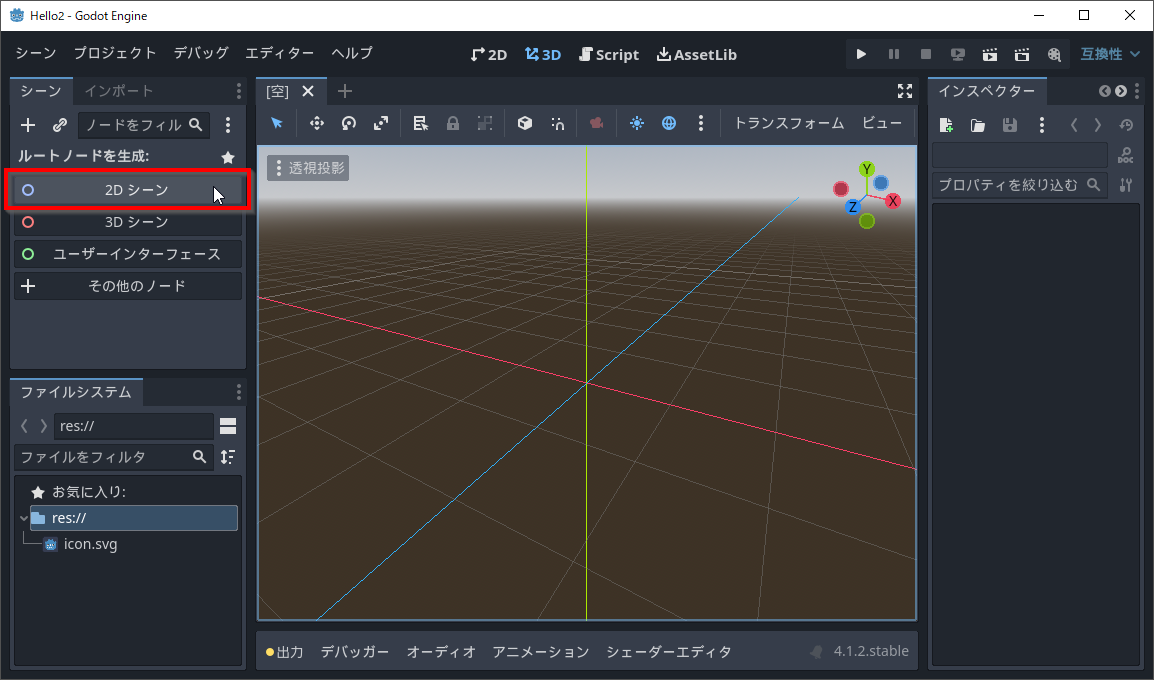The height and width of the screenshot is (680, 1154).
Task: Open the ヘルプ menu
Action: [352, 53]
